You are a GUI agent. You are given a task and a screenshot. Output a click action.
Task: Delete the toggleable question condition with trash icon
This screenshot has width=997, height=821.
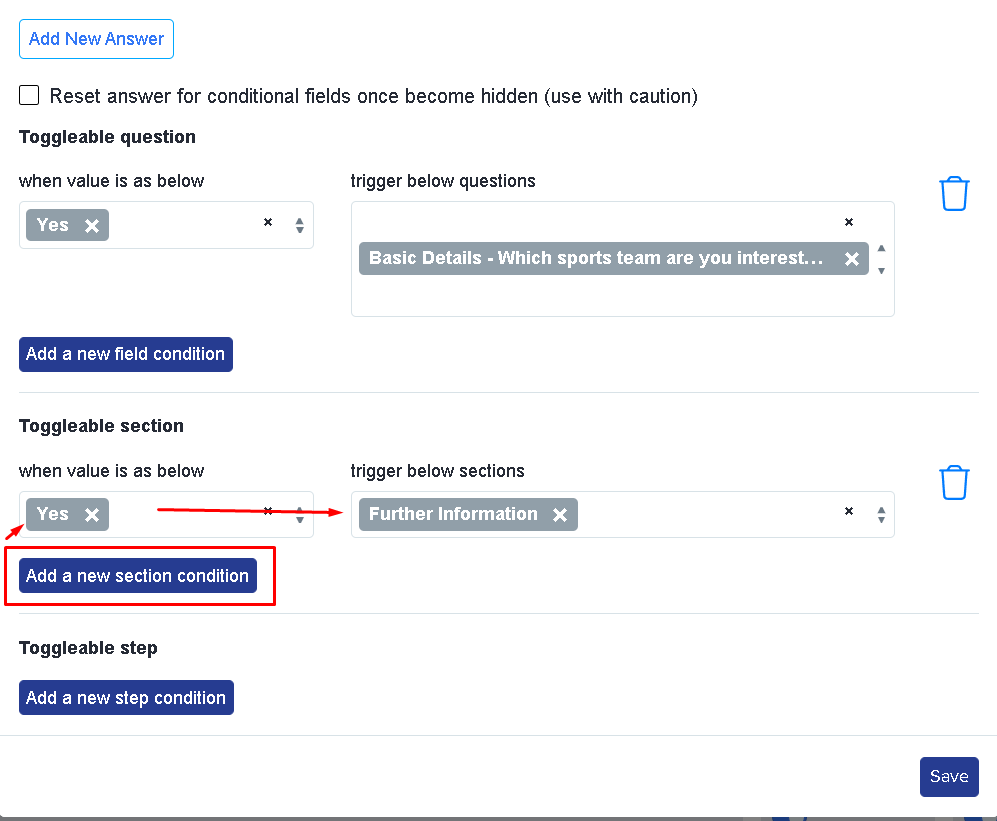(x=954, y=194)
